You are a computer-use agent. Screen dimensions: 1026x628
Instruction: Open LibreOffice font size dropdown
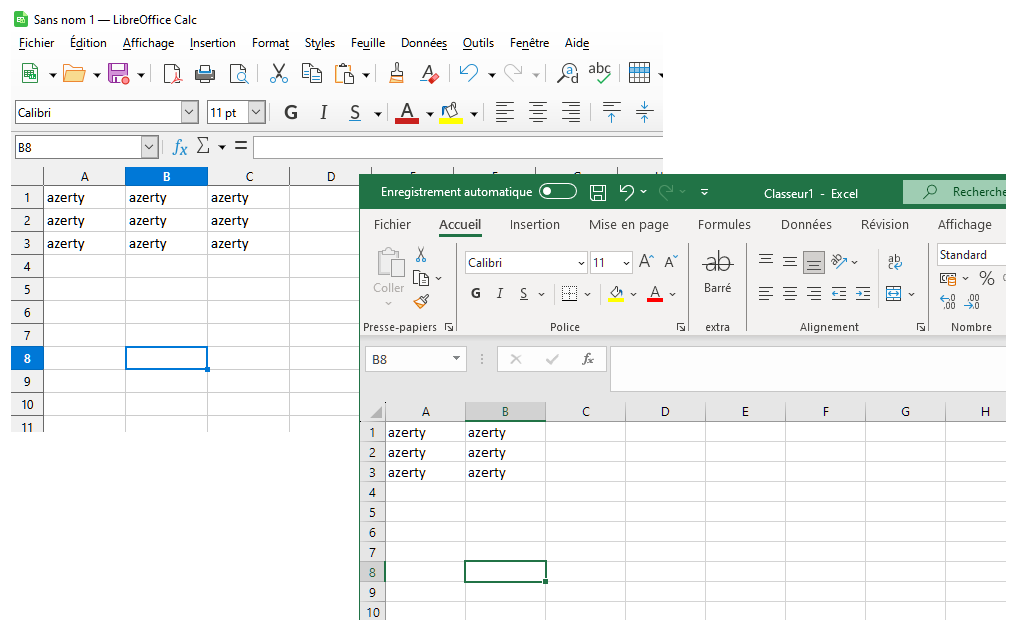pos(256,113)
